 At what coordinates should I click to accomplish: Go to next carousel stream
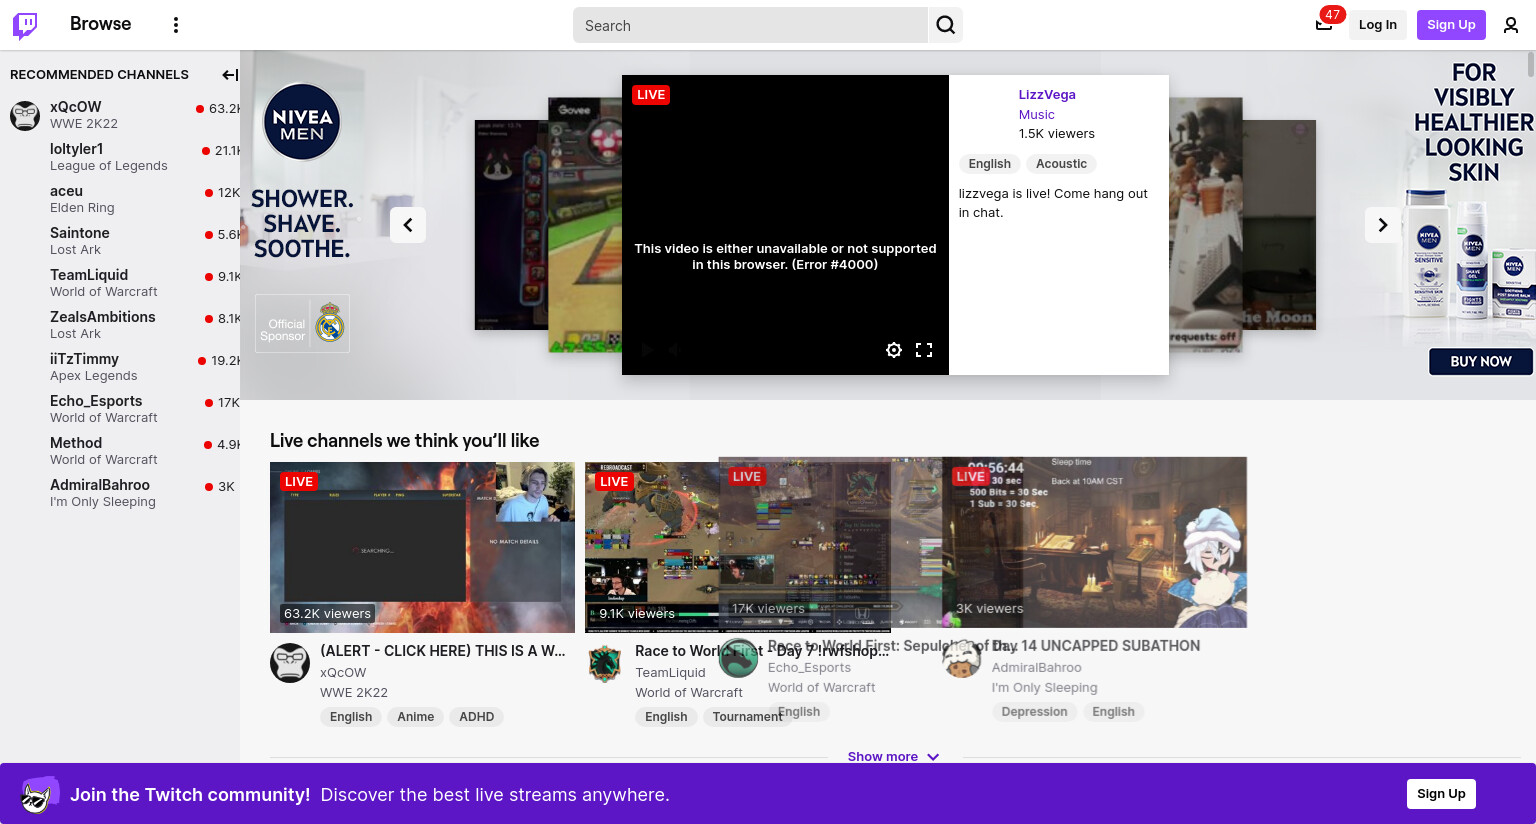[x=1383, y=225]
